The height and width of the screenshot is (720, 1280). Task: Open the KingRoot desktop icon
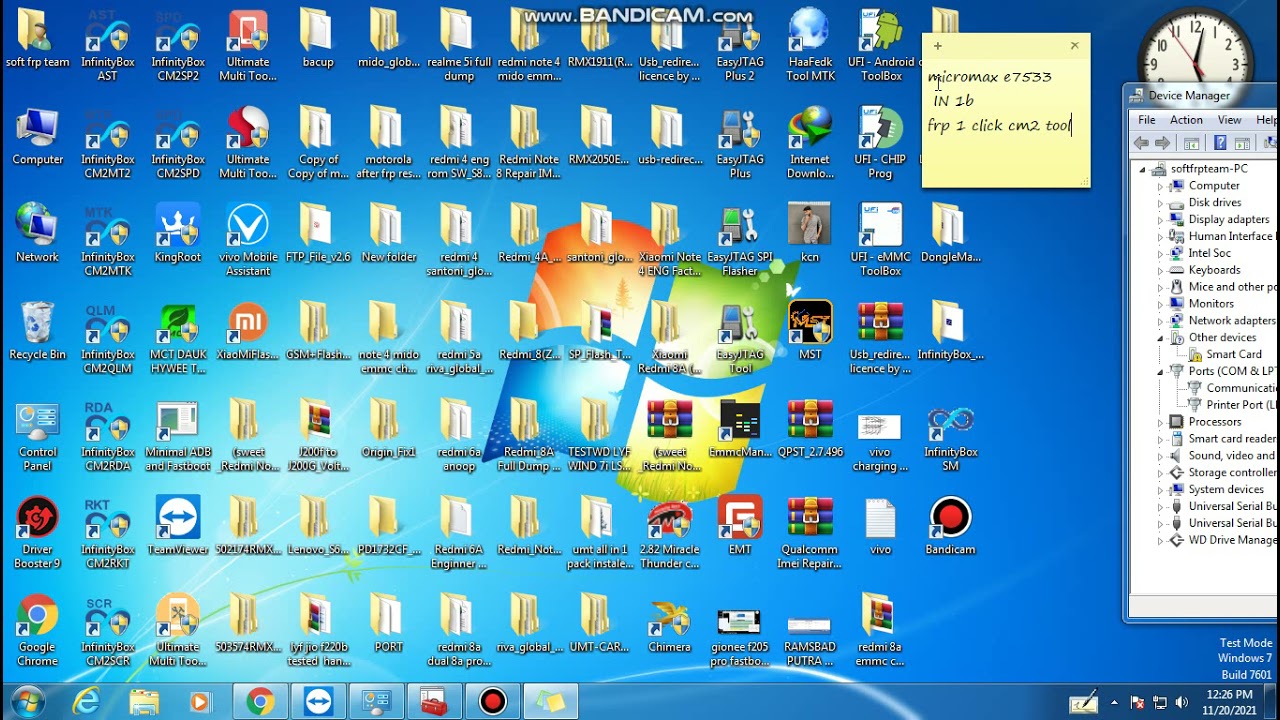[178, 233]
